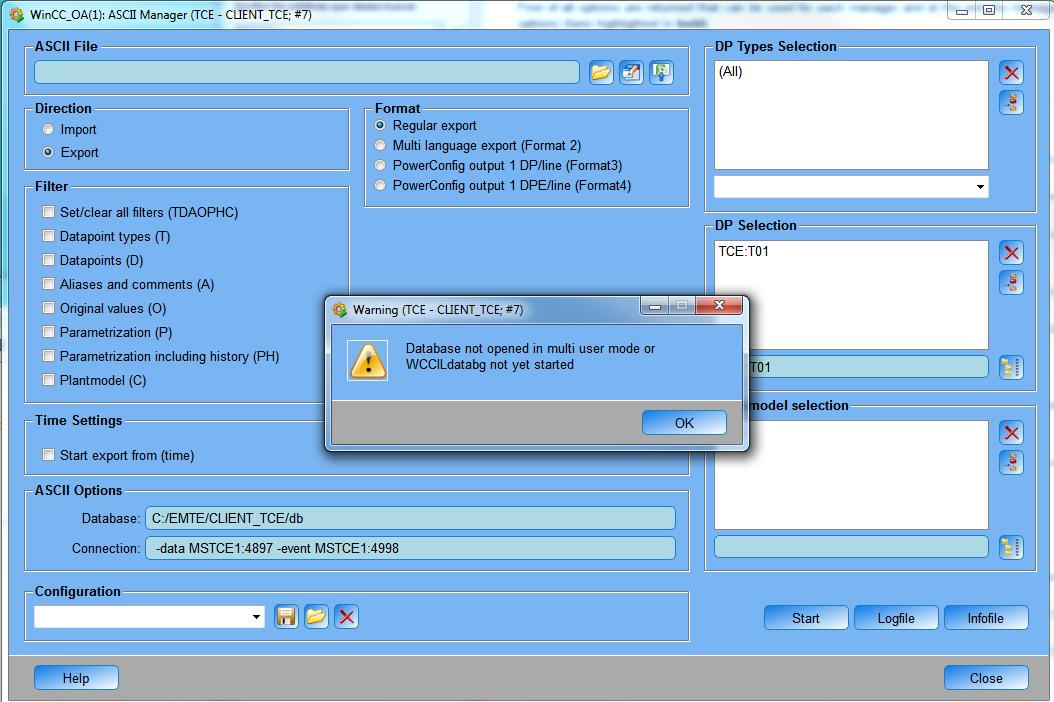Click the Connection parameters field
The width and height of the screenshot is (1054, 702).
tap(410, 548)
